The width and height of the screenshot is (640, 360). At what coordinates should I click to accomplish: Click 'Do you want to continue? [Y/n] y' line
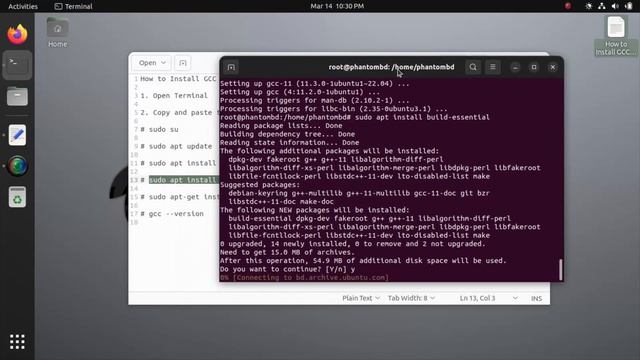[x=287, y=269]
